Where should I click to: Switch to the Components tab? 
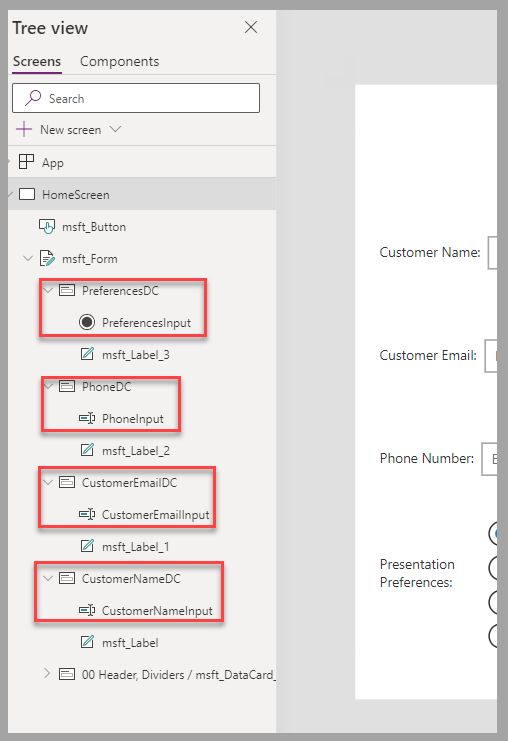(120, 61)
